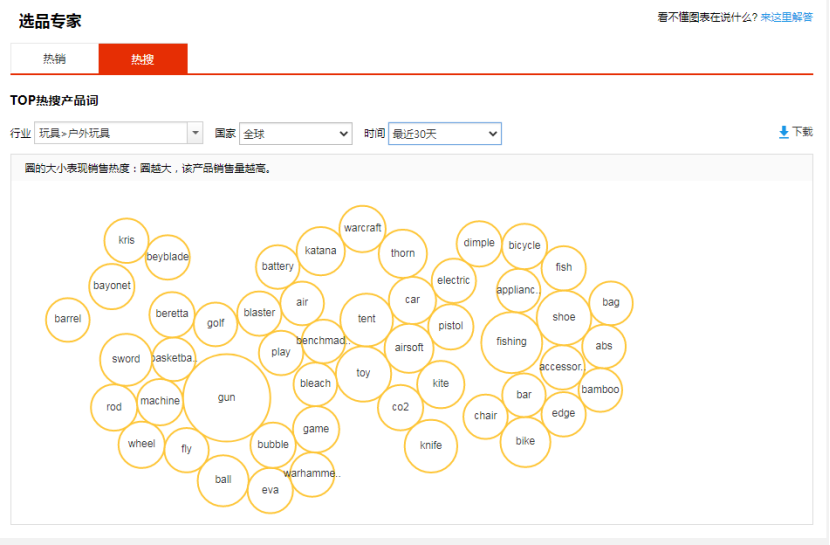The image size is (830, 545).
Task: Click the warcraft bubble
Action: click(x=362, y=228)
